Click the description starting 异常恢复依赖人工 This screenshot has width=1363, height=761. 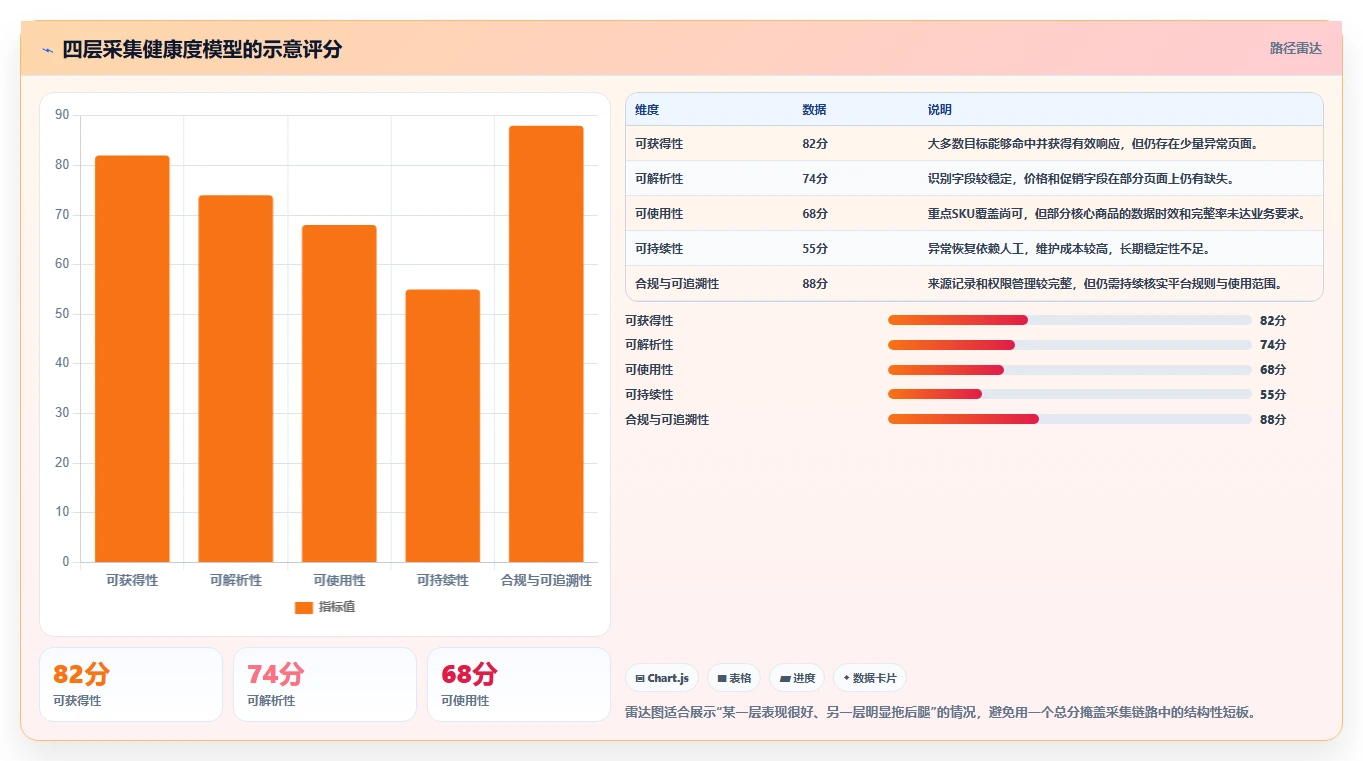coord(1070,249)
